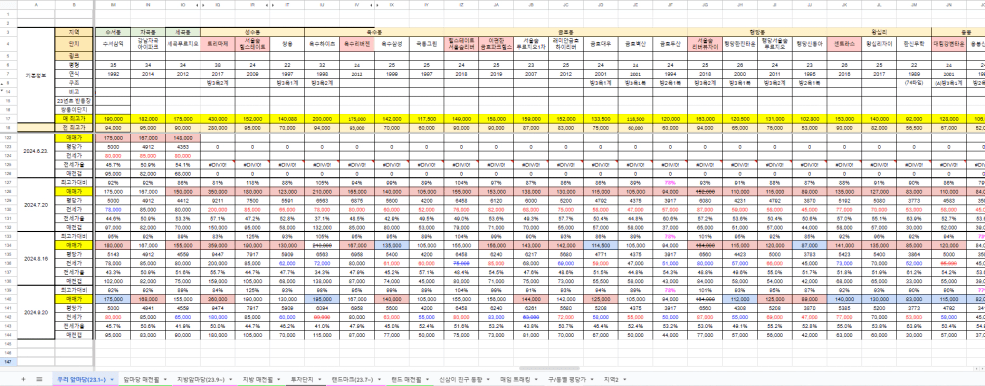Viewport: 985px width, 386px height.
Task: Switch to the 지역2 sheet tab
Action: click(x=614, y=379)
